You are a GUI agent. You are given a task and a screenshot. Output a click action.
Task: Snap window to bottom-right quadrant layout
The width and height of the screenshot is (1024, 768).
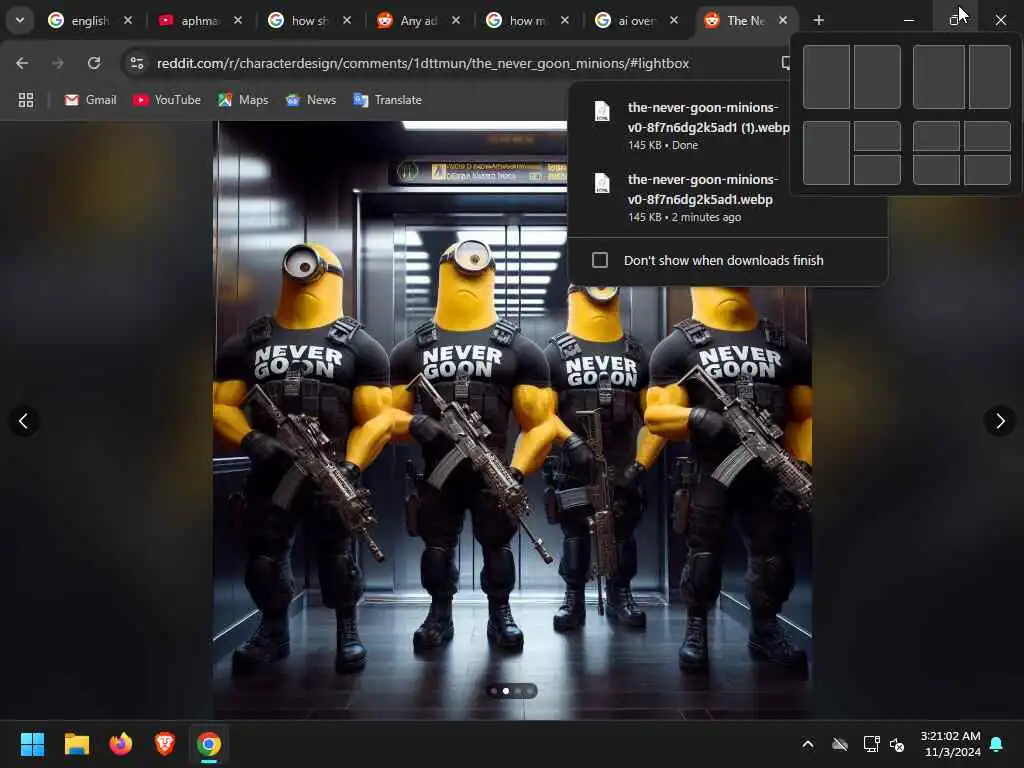click(987, 170)
